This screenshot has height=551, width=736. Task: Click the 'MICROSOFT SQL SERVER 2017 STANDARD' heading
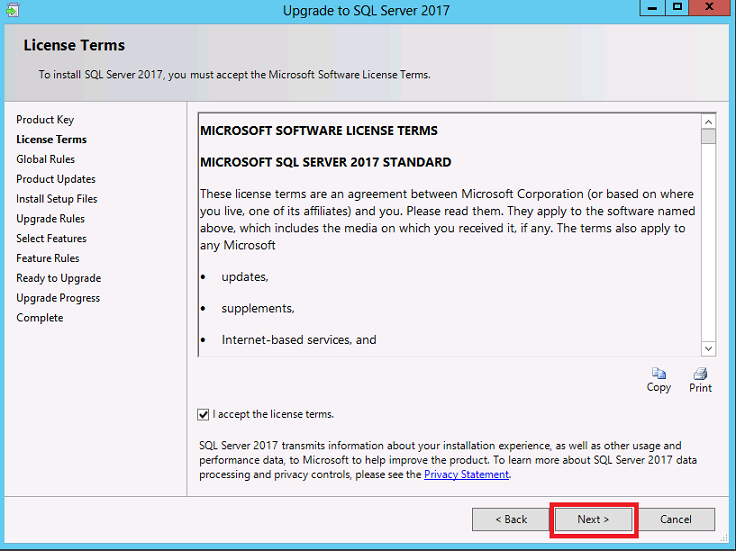325,162
